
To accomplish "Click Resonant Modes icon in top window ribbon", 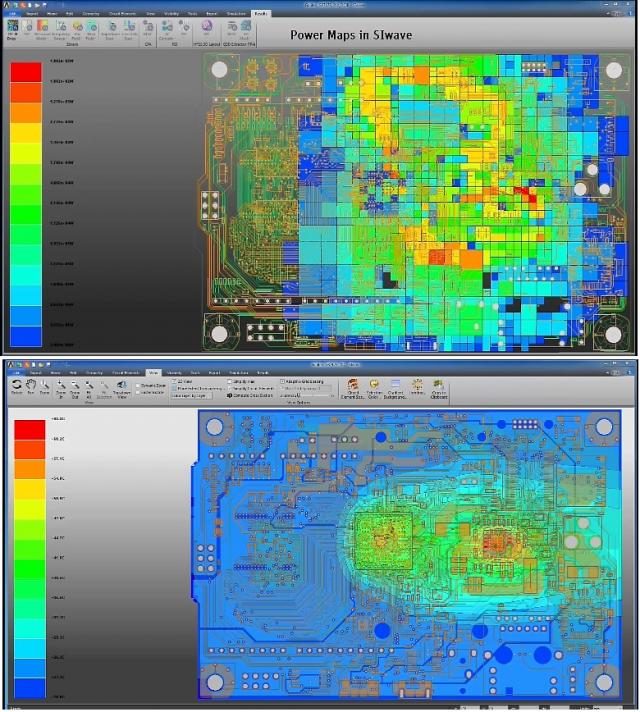I will click(x=42, y=30).
